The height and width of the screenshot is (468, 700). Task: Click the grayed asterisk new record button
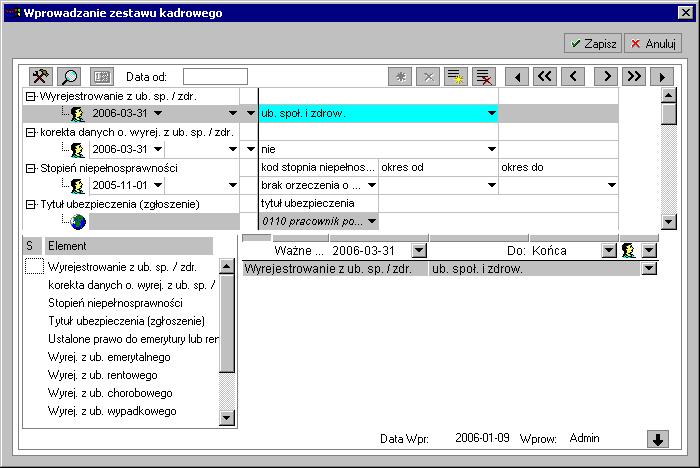coord(400,77)
